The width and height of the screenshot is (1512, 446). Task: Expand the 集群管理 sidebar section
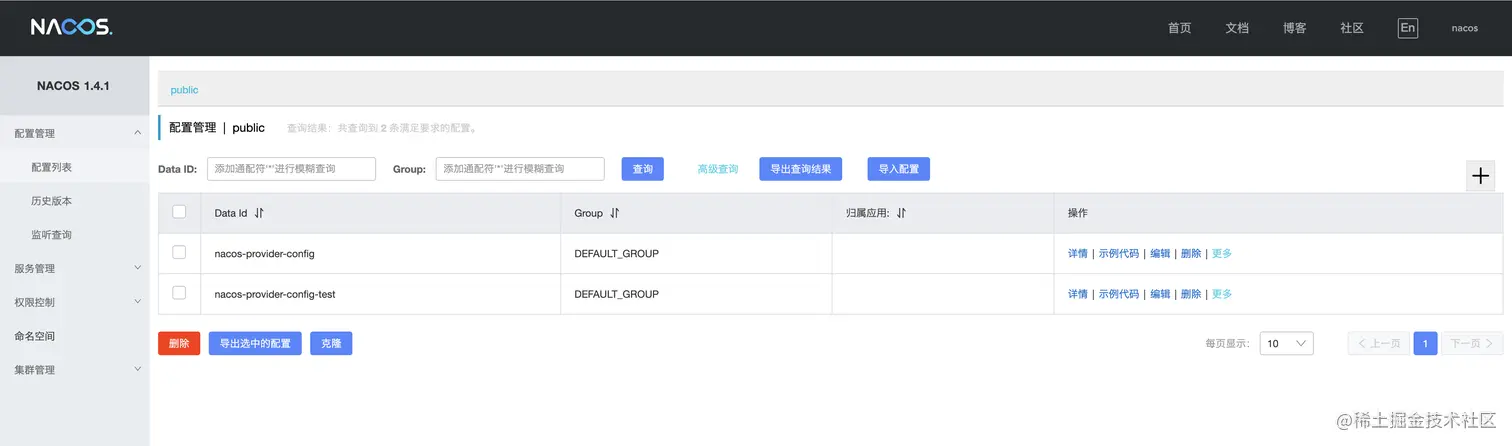[x=138, y=369]
